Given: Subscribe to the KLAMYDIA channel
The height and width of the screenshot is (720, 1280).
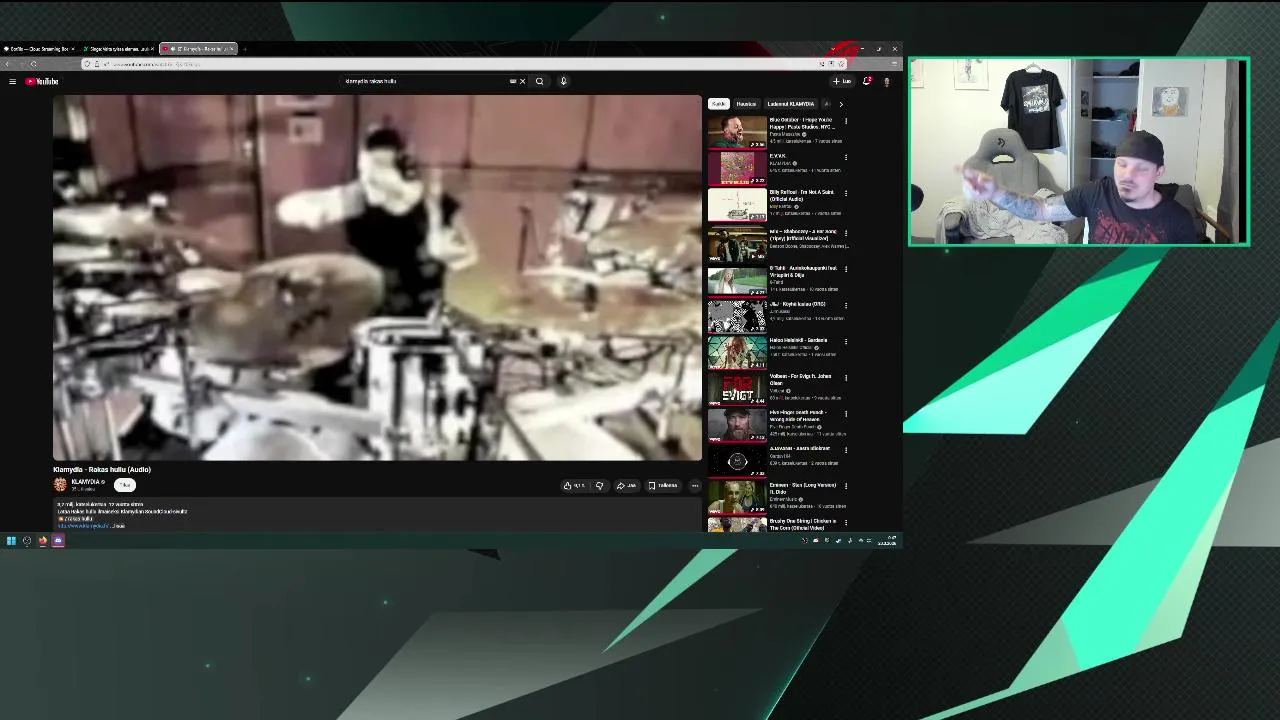Looking at the screenshot, I should pos(124,485).
